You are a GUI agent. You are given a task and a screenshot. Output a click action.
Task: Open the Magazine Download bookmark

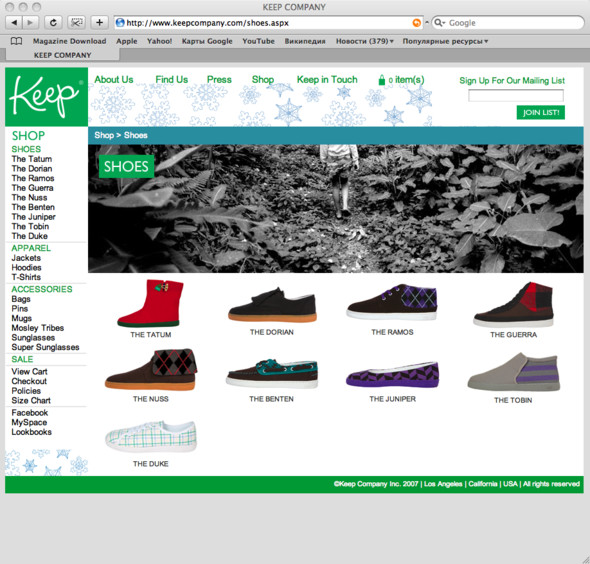pos(69,41)
